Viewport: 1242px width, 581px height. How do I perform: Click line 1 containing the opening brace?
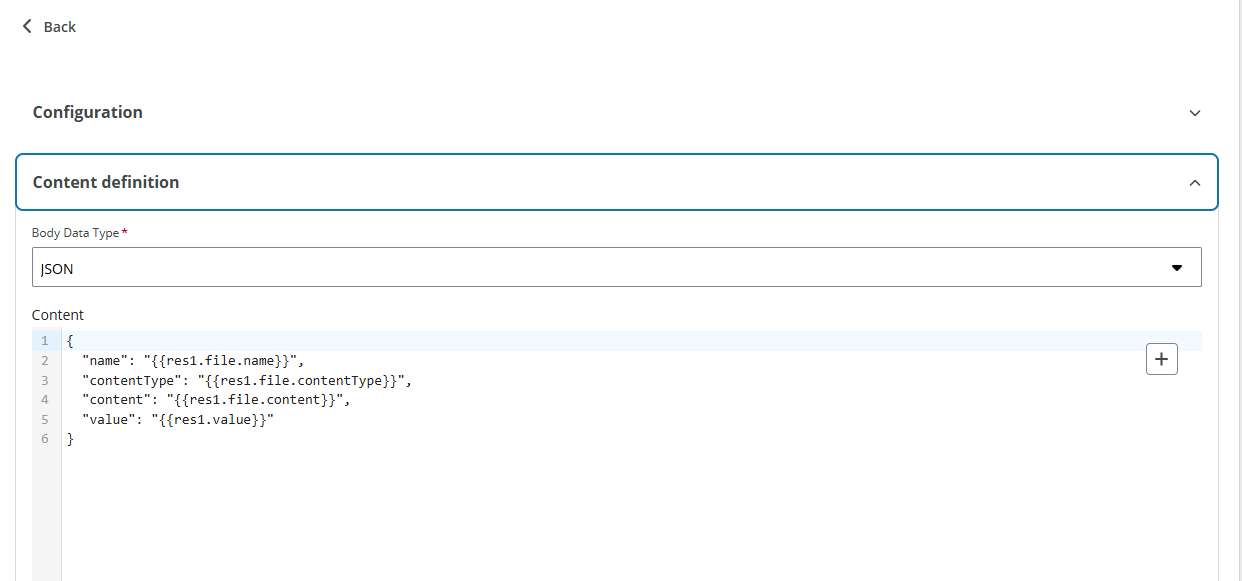click(69, 340)
